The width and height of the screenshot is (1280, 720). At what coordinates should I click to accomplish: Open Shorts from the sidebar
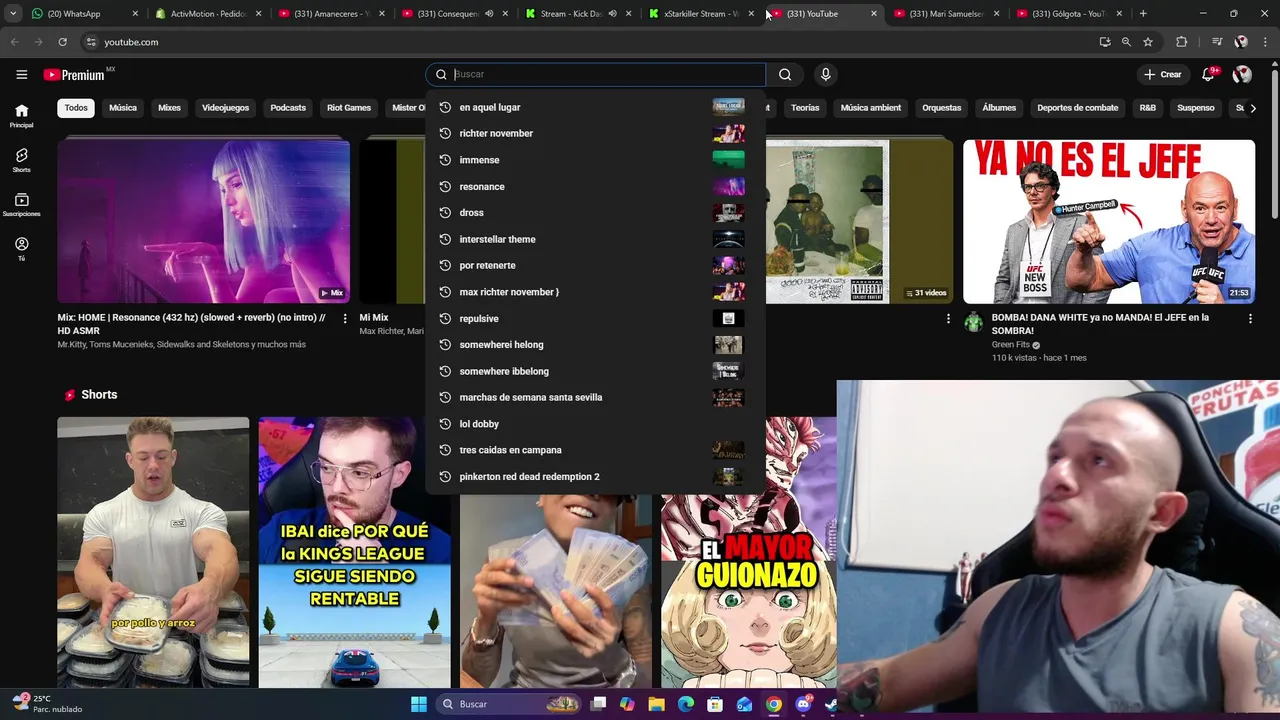click(x=21, y=160)
